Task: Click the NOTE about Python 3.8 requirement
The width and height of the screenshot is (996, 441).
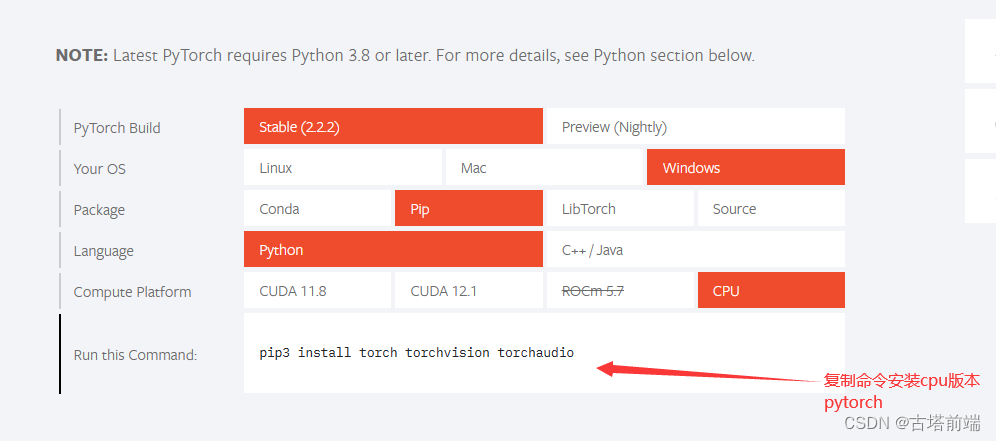Action: pyautogui.click(x=405, y=55)
